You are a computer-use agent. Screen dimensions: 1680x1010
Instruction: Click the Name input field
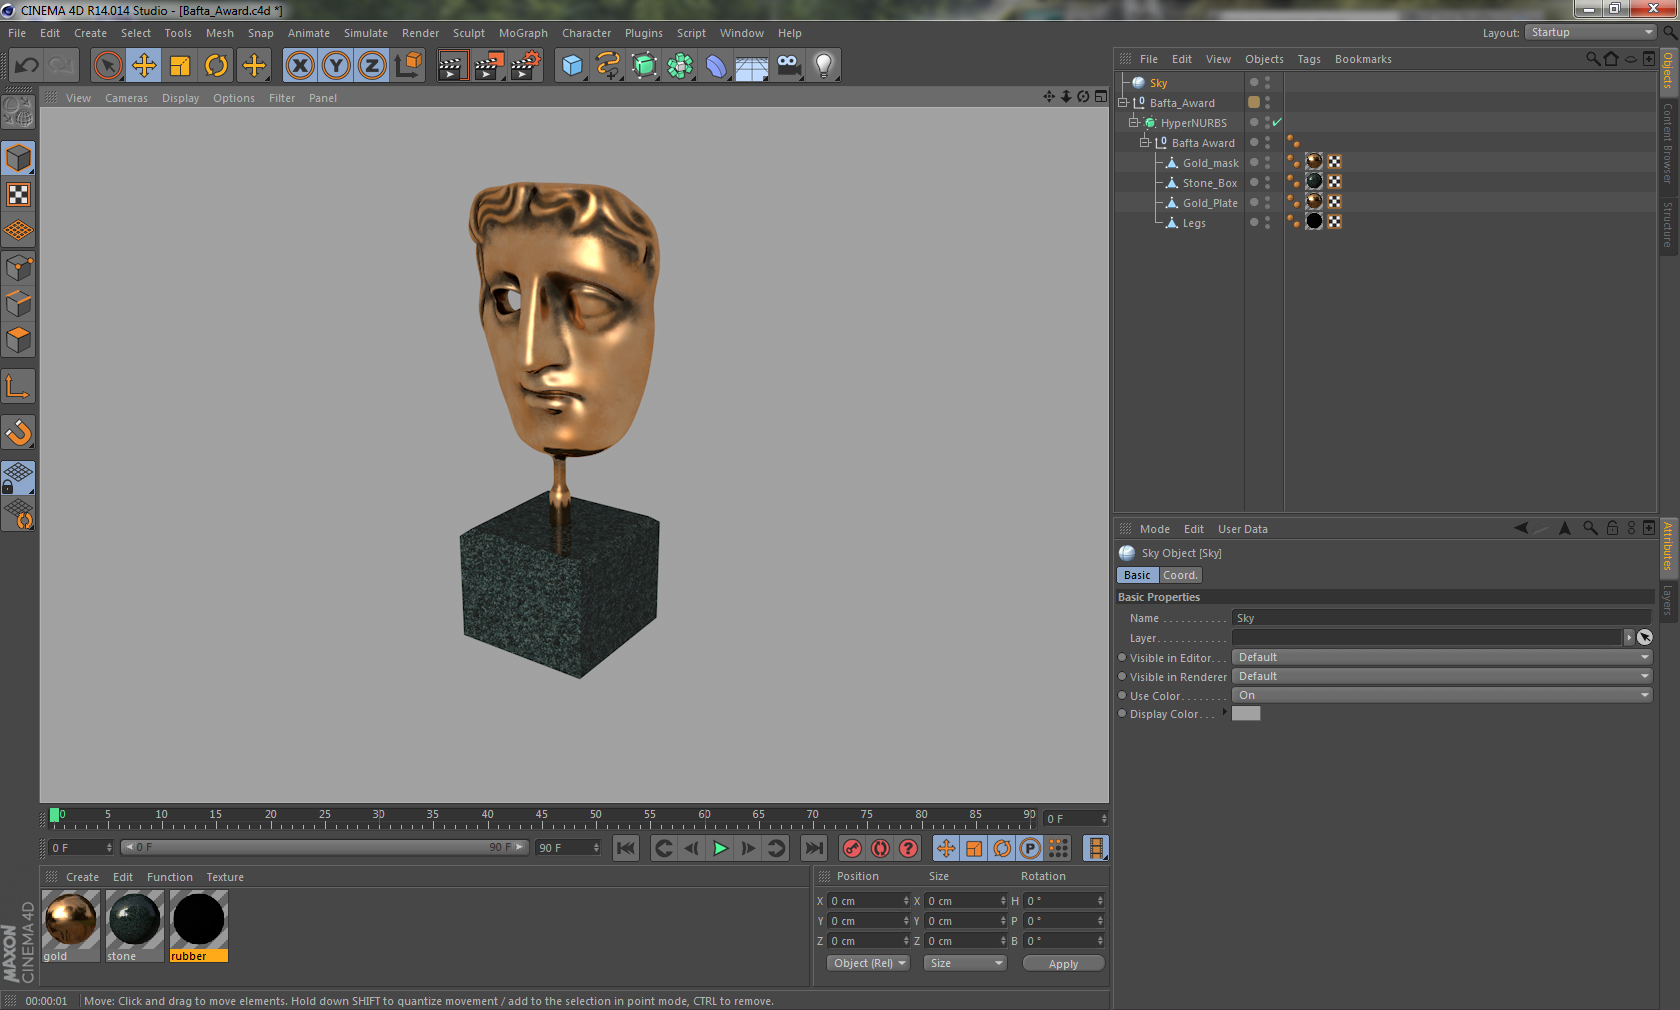1442,618
